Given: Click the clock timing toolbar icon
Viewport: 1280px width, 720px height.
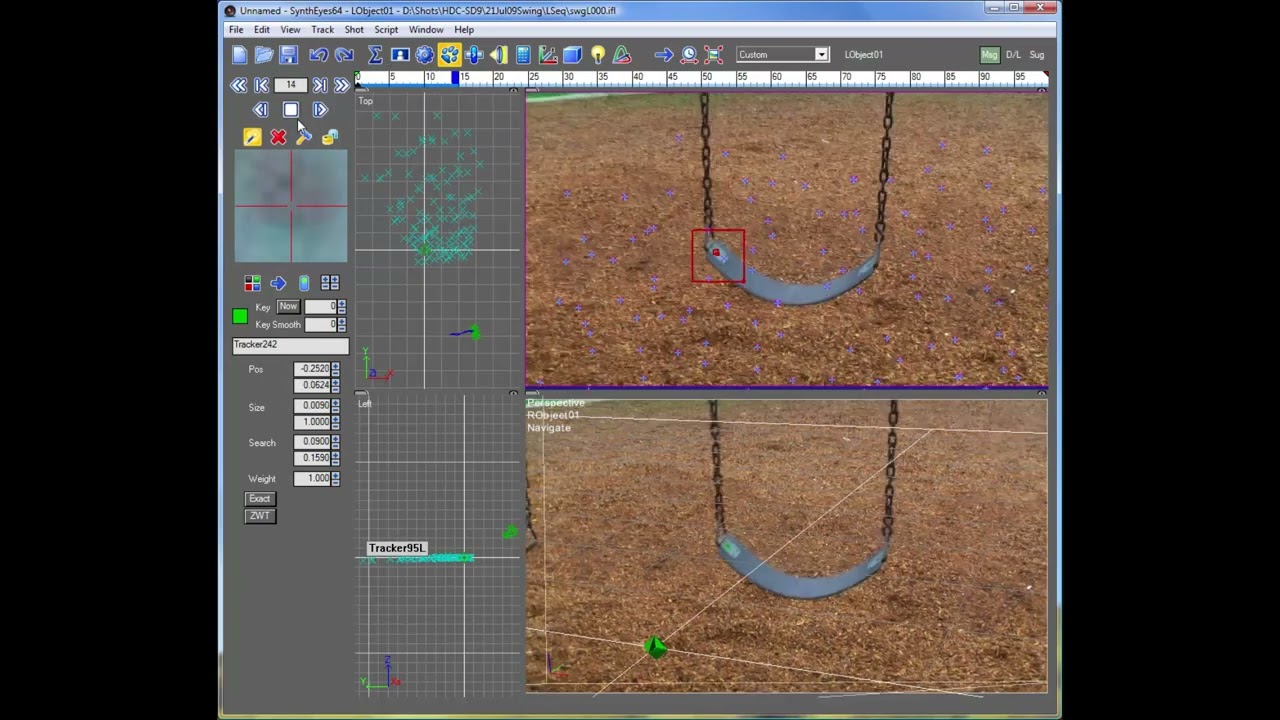Looking at the screenshot, I should [689, 55].
